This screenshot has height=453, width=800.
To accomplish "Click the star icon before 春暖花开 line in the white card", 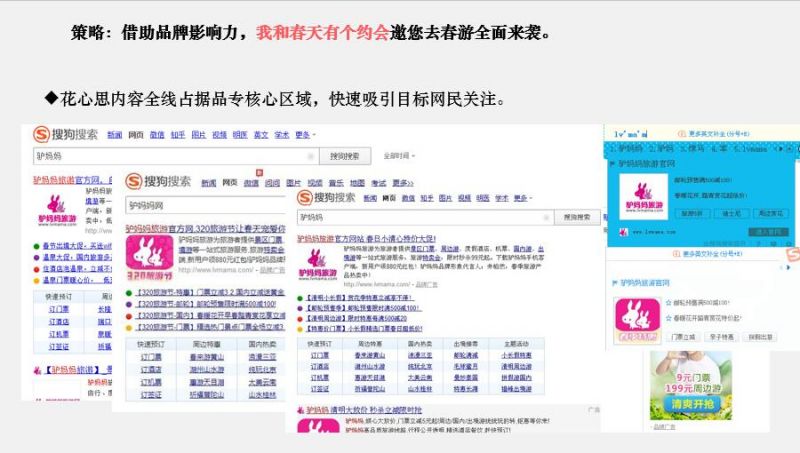I will tap(669, 318).
